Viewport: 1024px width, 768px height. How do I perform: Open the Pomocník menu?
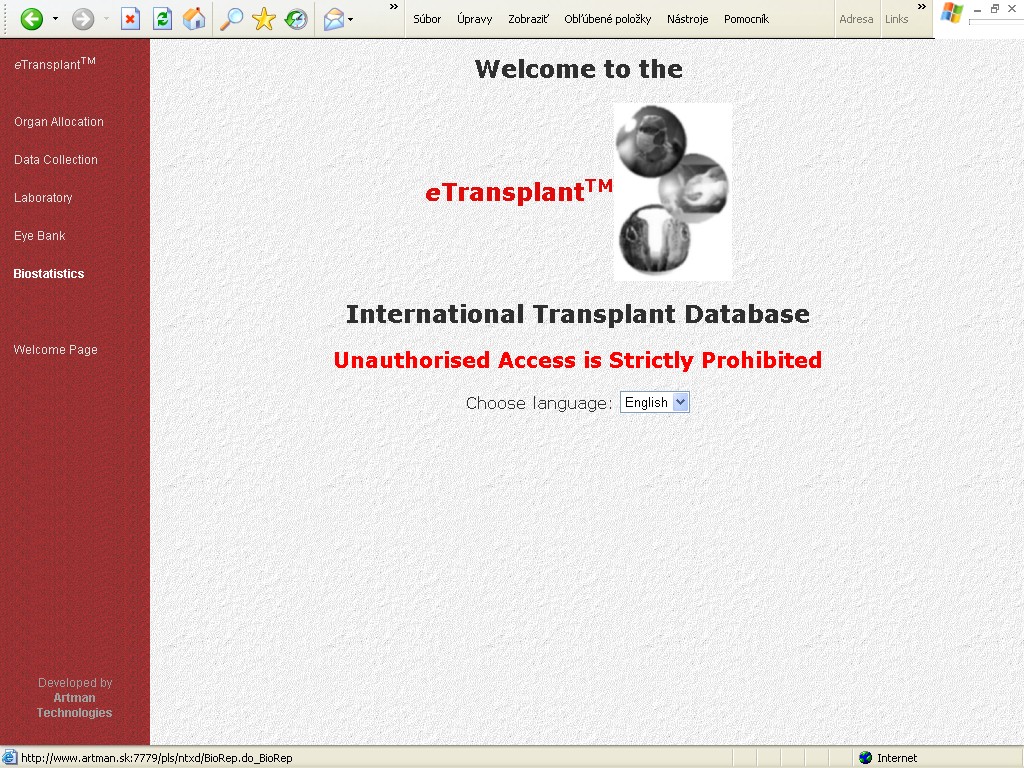[746, 19]
